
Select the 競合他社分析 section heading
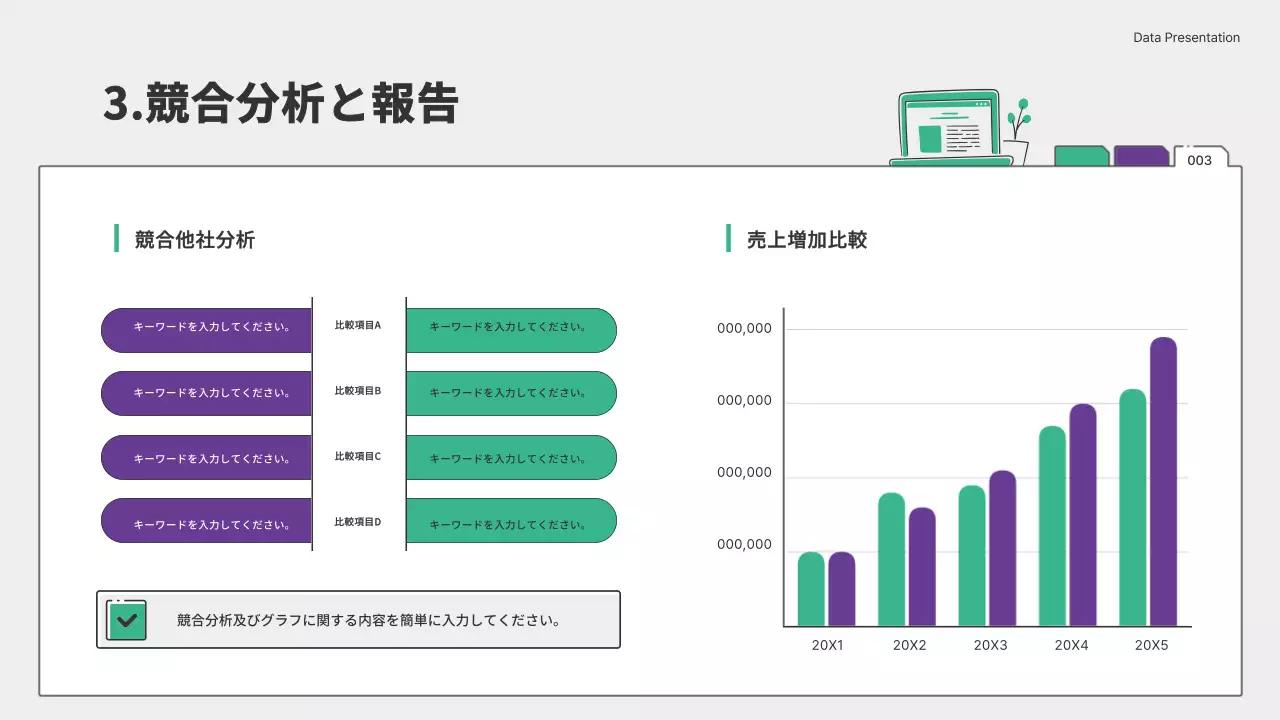pyautogui.click(x=195, y=240)
